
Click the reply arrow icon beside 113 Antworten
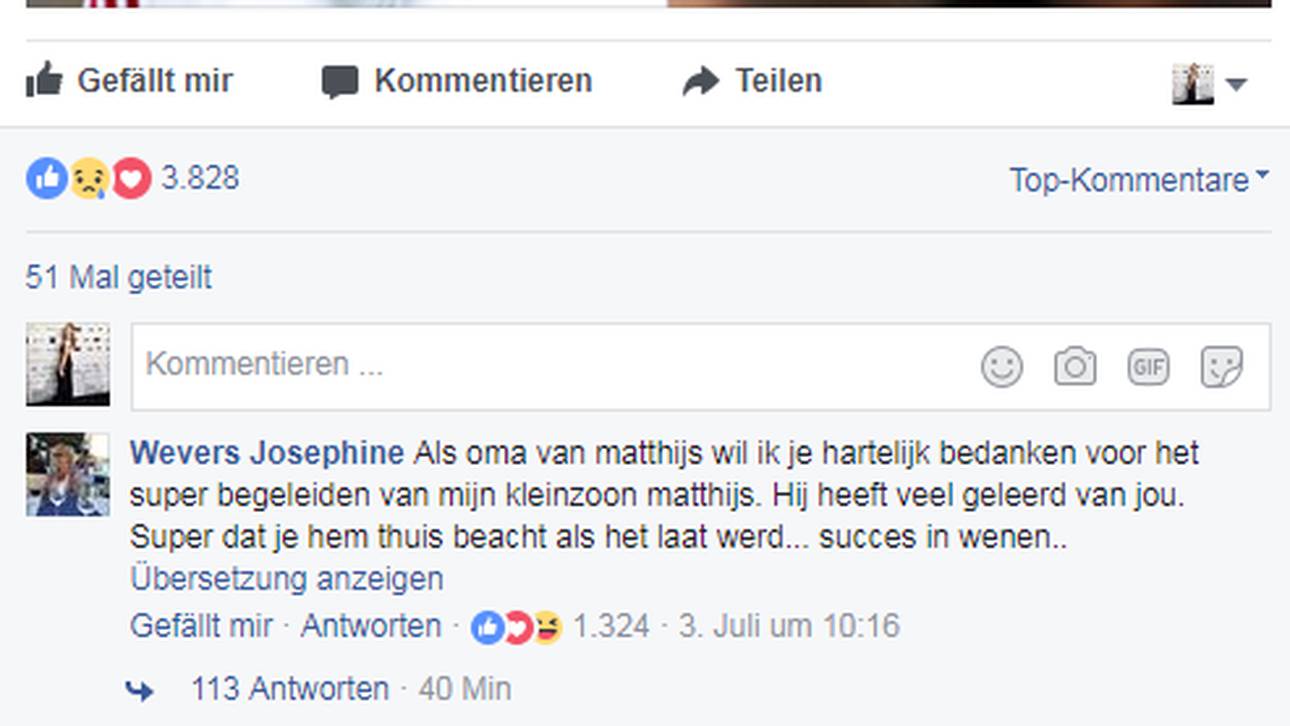tap(140, 690)
